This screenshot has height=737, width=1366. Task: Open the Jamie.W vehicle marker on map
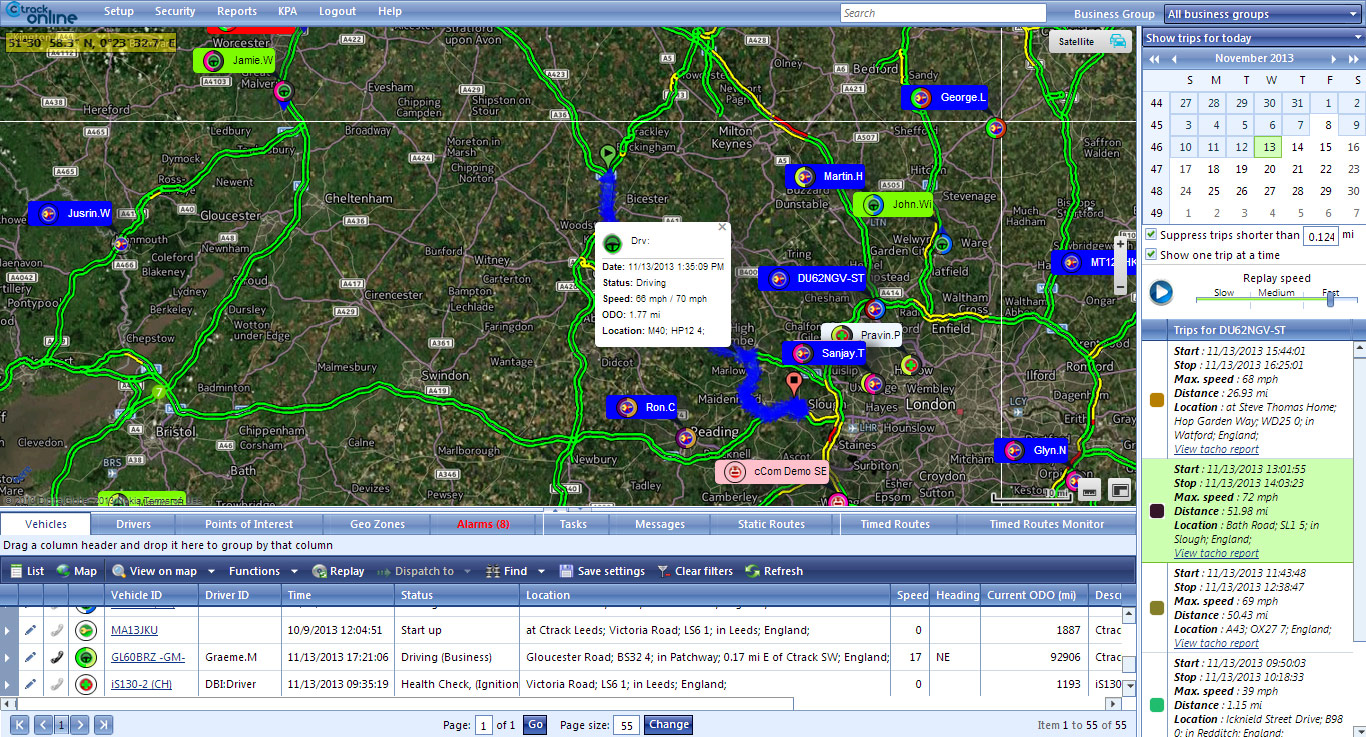click(233, 60)
